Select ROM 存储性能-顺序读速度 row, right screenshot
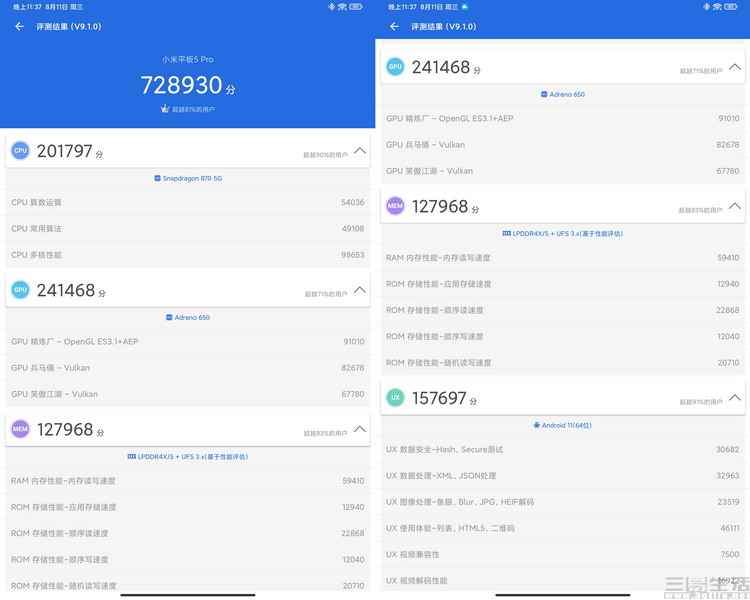 (x=562, y=310)
